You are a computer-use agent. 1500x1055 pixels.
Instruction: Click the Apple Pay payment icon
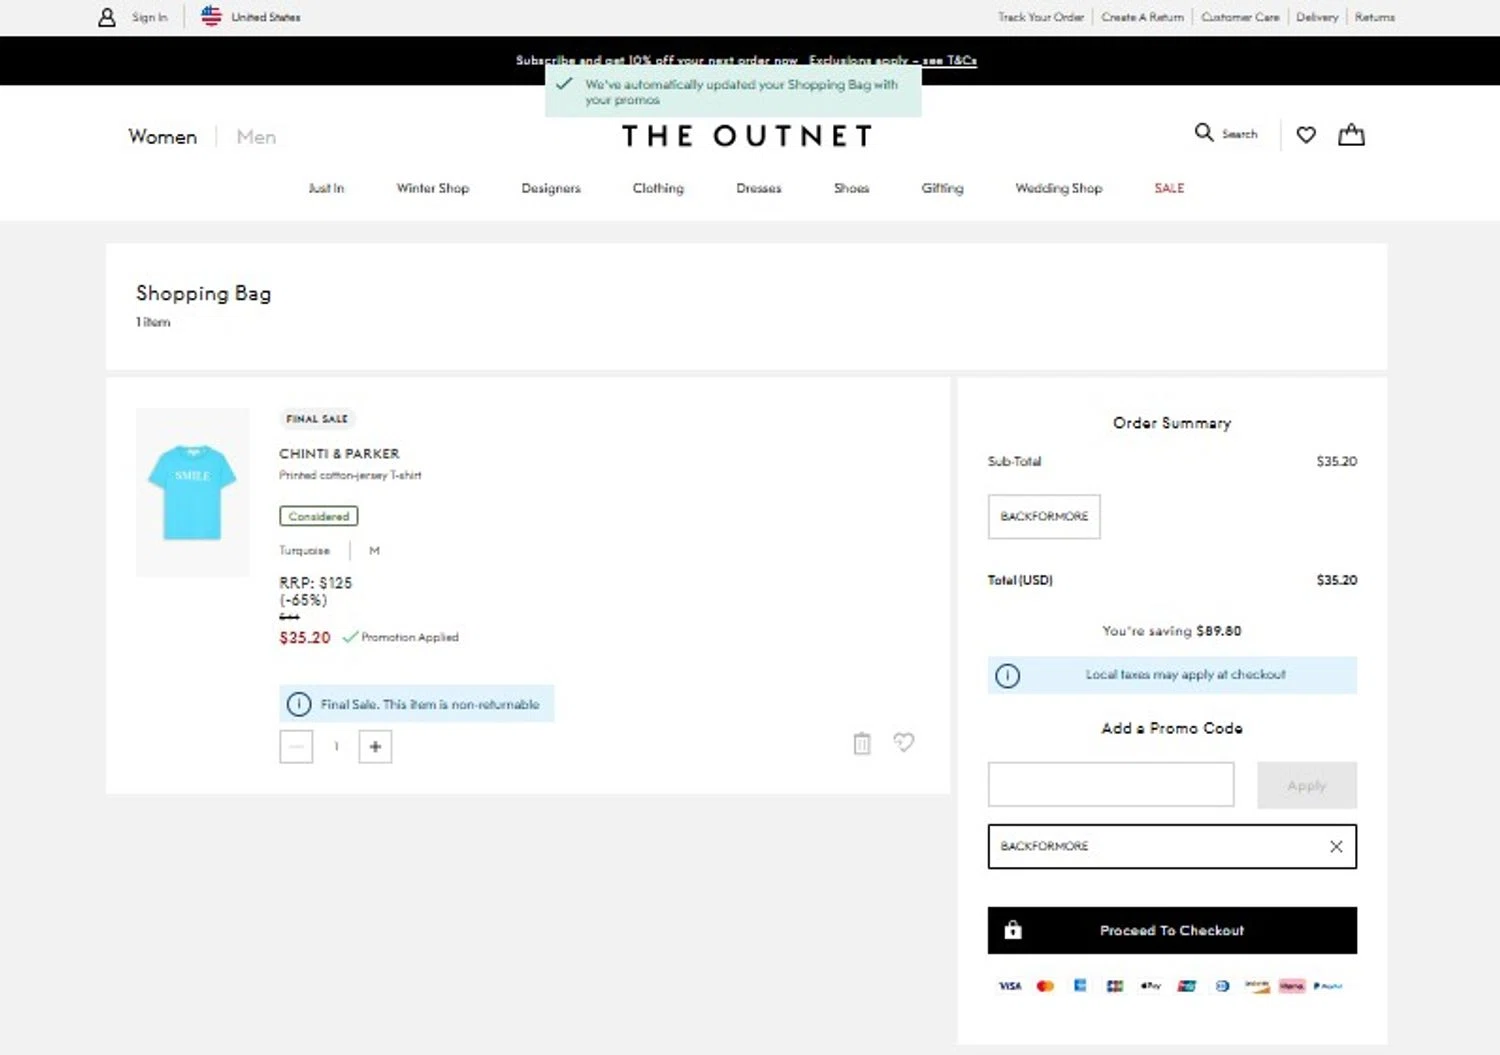pos(1151,986)
